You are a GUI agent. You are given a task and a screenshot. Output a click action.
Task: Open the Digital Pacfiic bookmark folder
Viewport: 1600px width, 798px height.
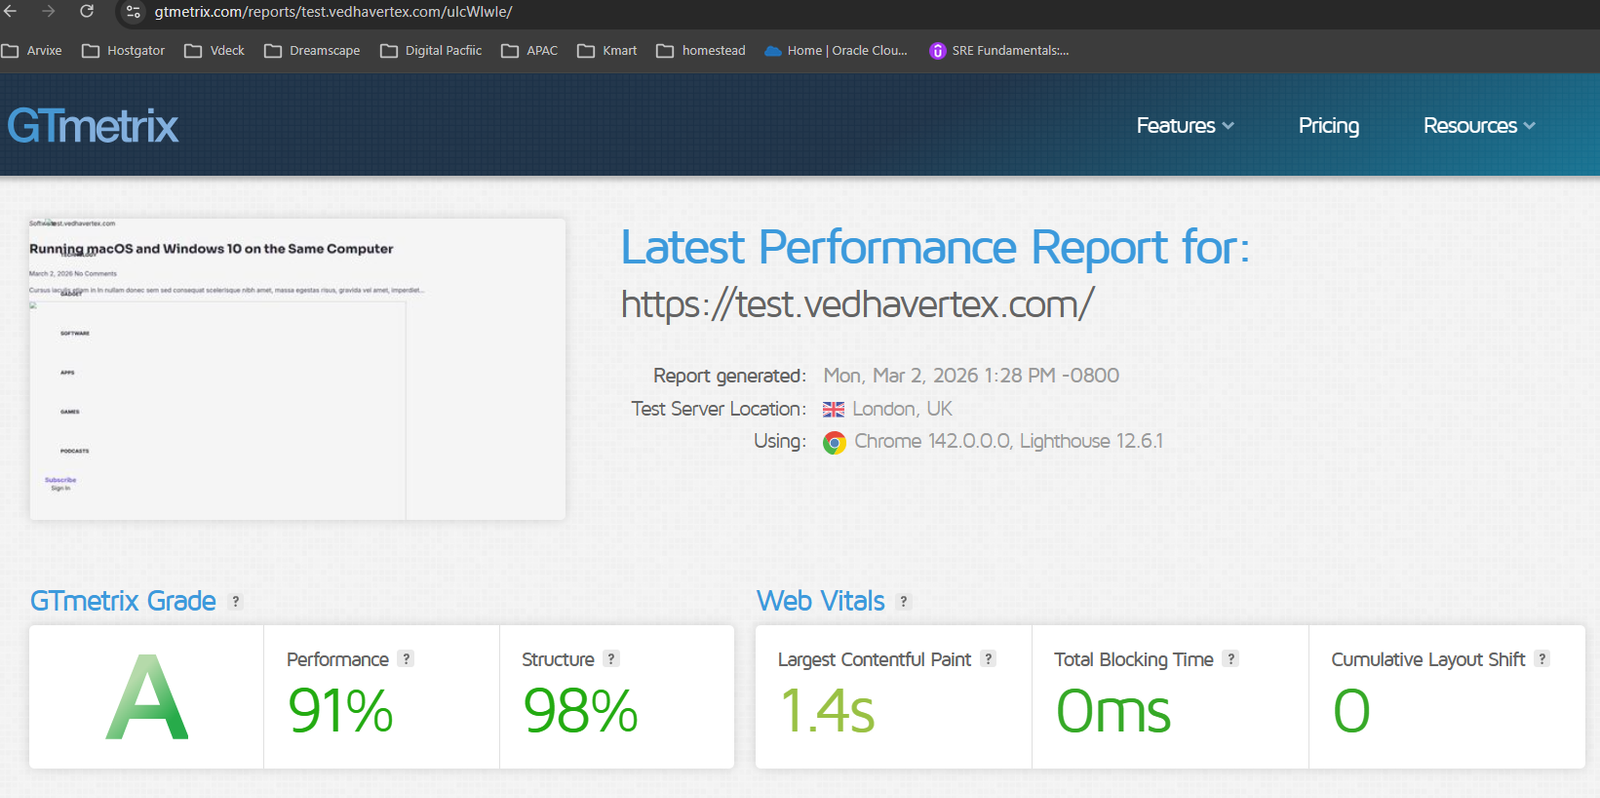click(431, 51)
